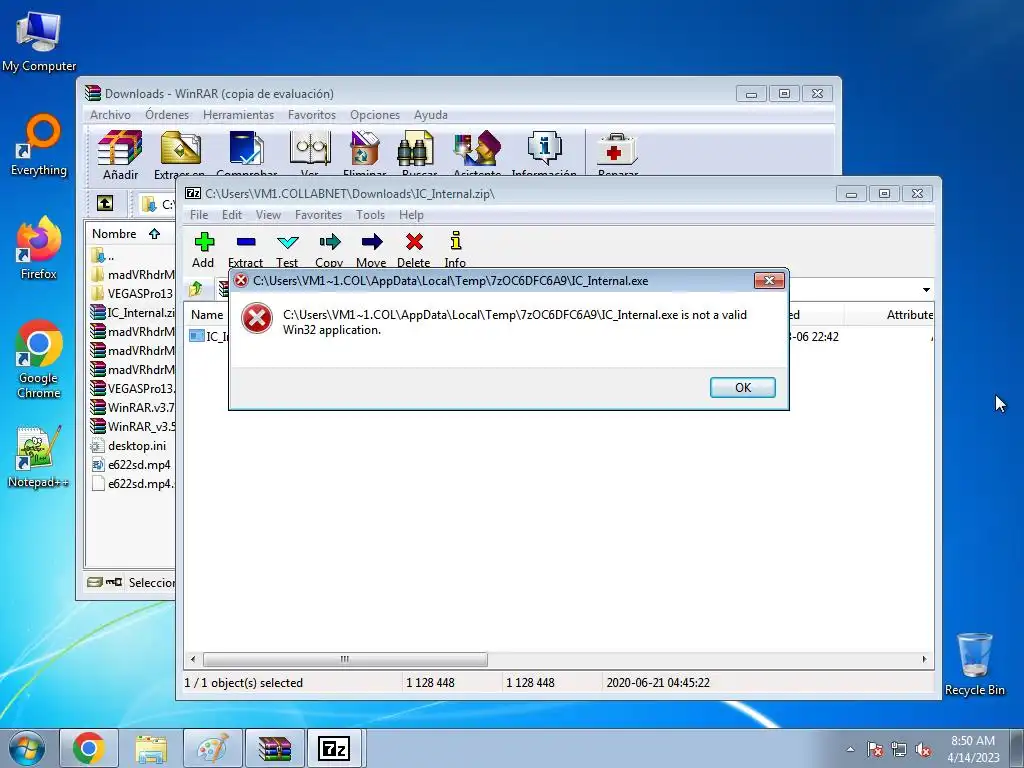Go up one folder in 7-Zip
The width and height of the screenshot is (1024, 768).
[195, 289]
